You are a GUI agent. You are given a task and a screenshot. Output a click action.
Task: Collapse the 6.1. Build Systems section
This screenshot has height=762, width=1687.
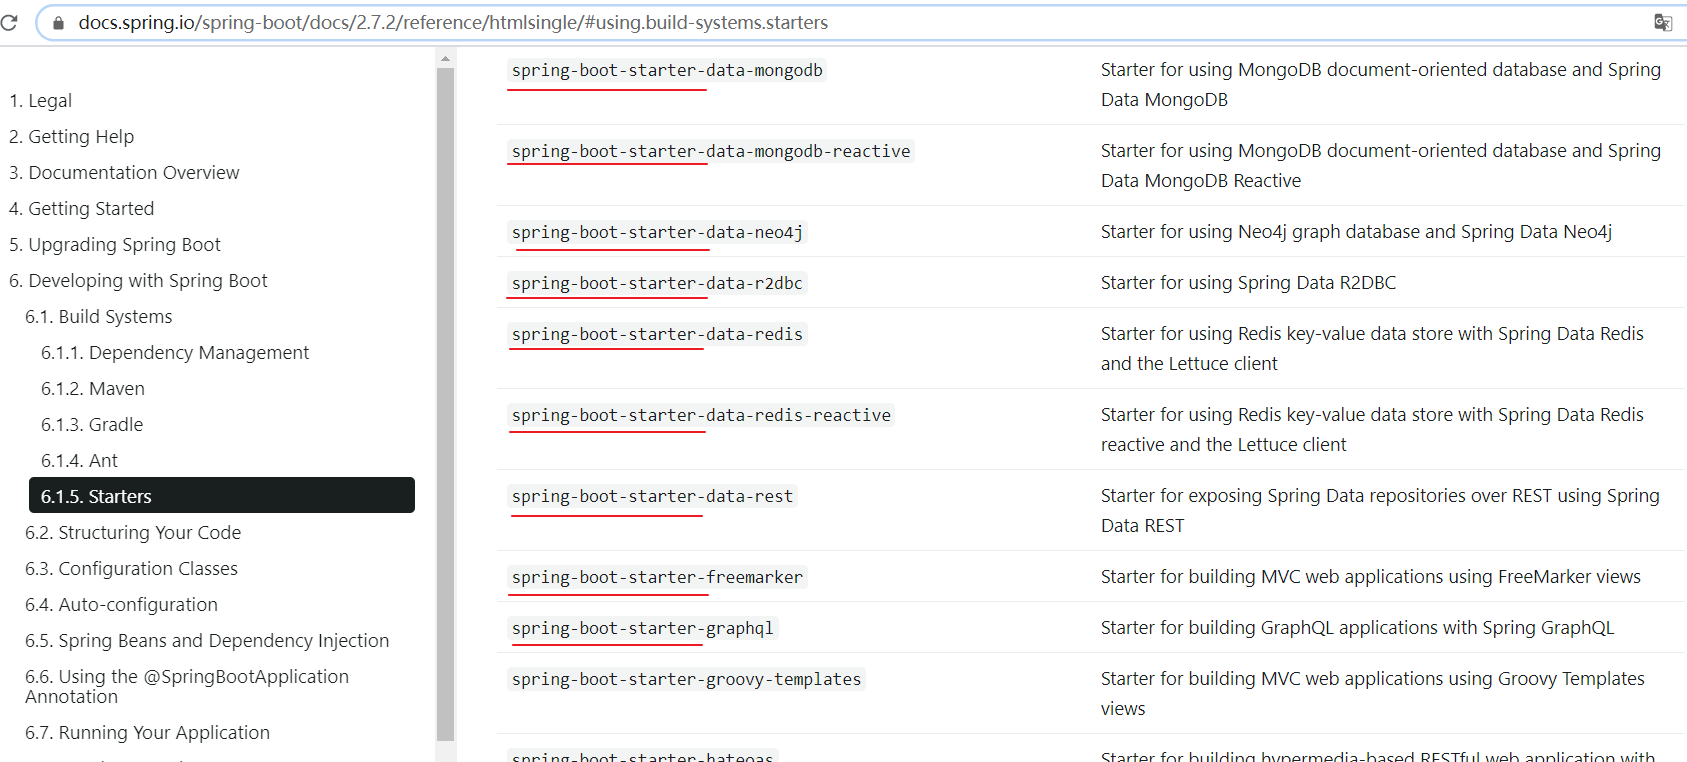click(x=99, y=317)
